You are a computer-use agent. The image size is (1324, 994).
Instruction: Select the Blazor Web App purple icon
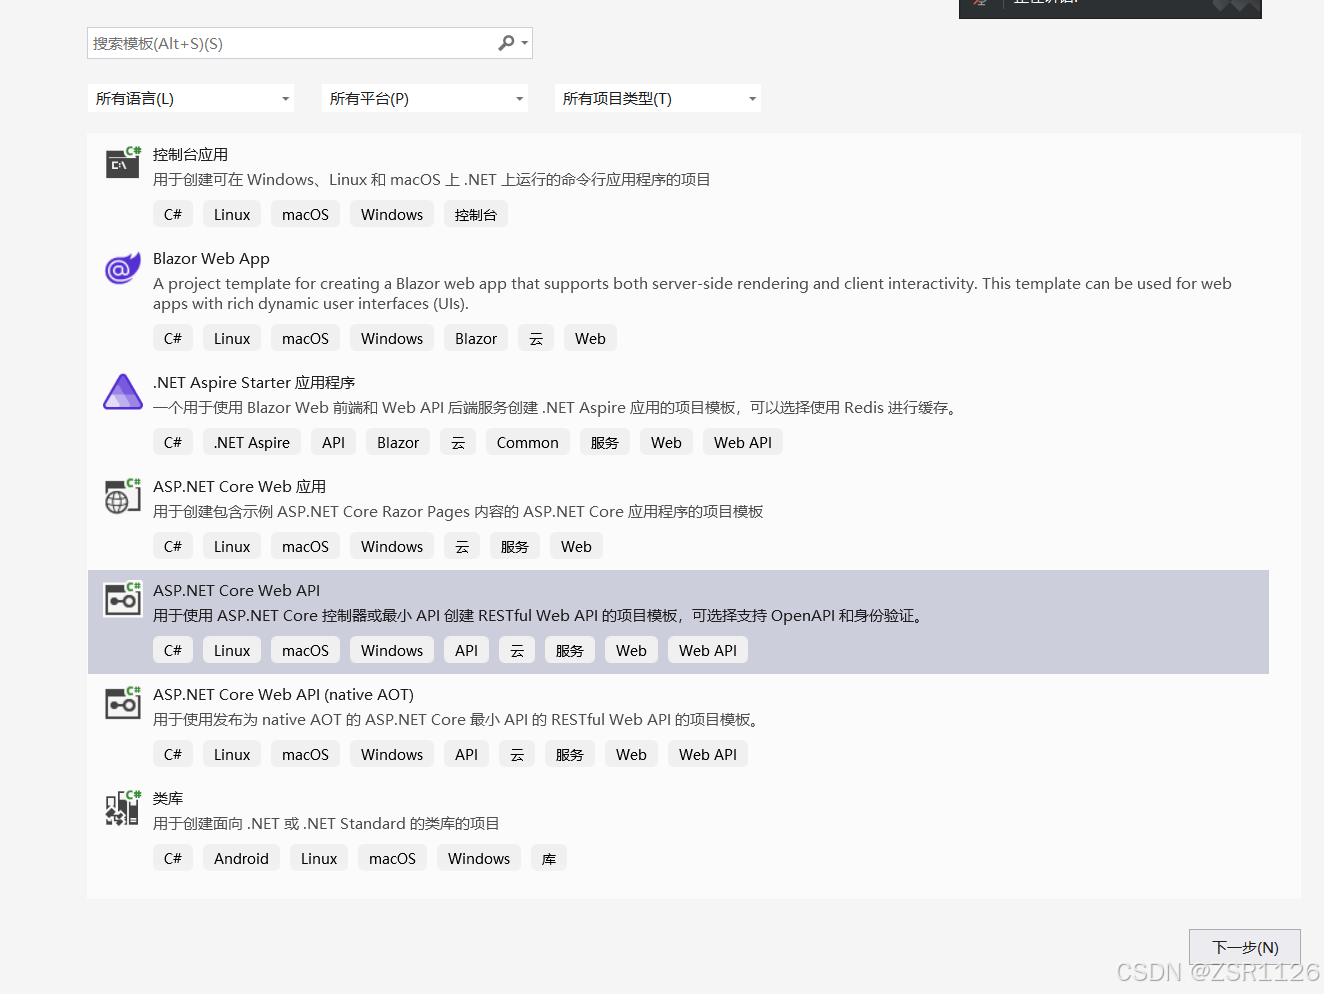(x=122, y=268)
